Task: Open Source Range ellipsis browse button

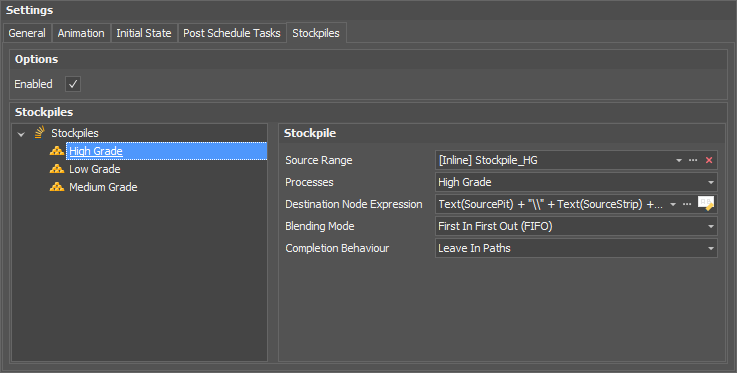Action: pyautogui.click(x=693, y=160)
